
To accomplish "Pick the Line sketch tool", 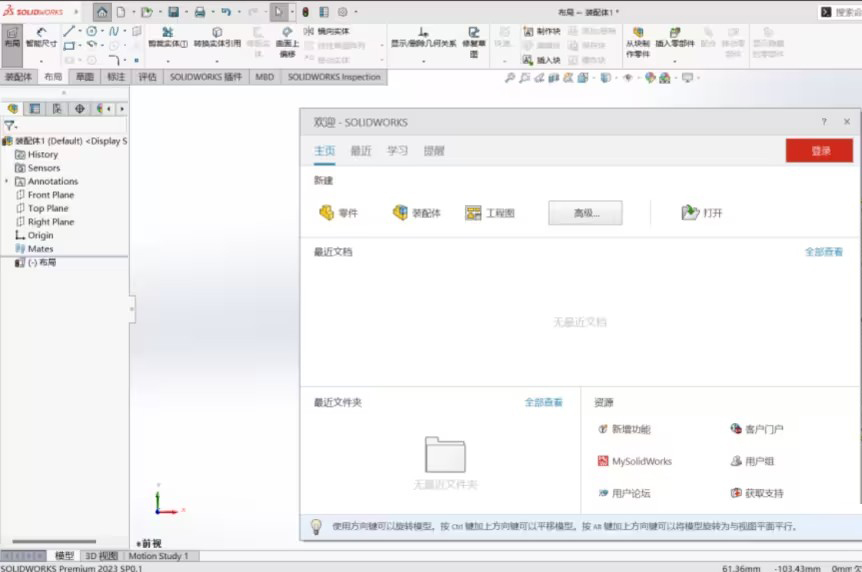I will click(69, 31).
